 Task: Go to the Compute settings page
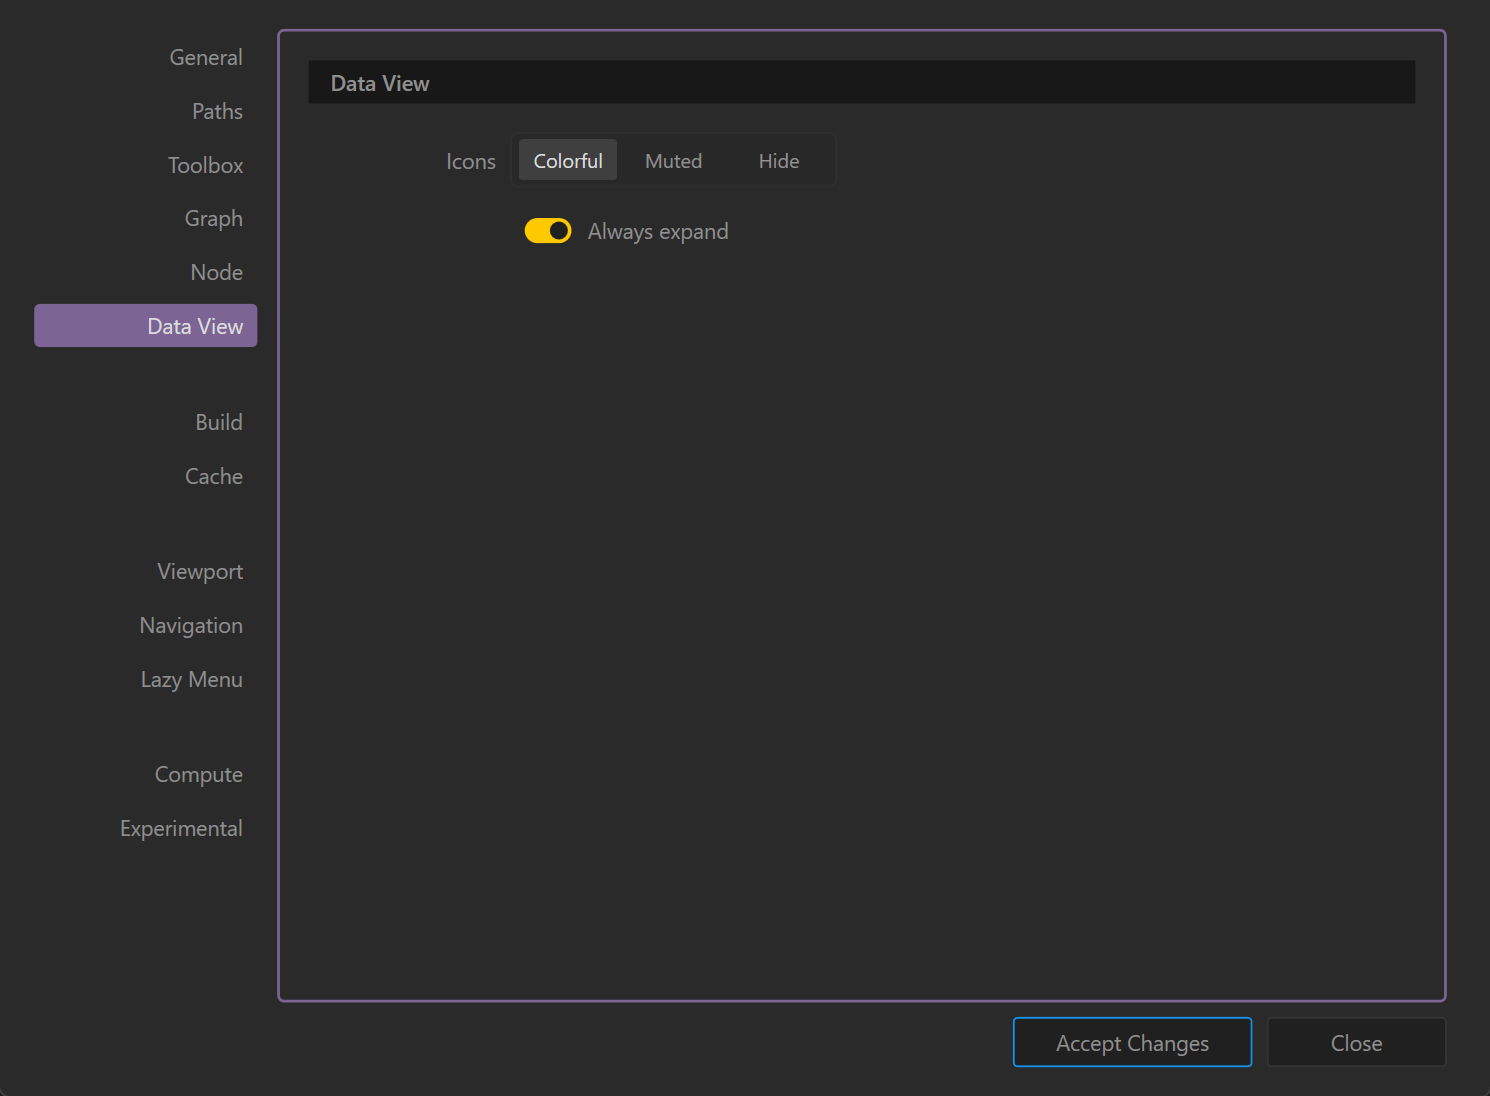[x=198, y=775]
